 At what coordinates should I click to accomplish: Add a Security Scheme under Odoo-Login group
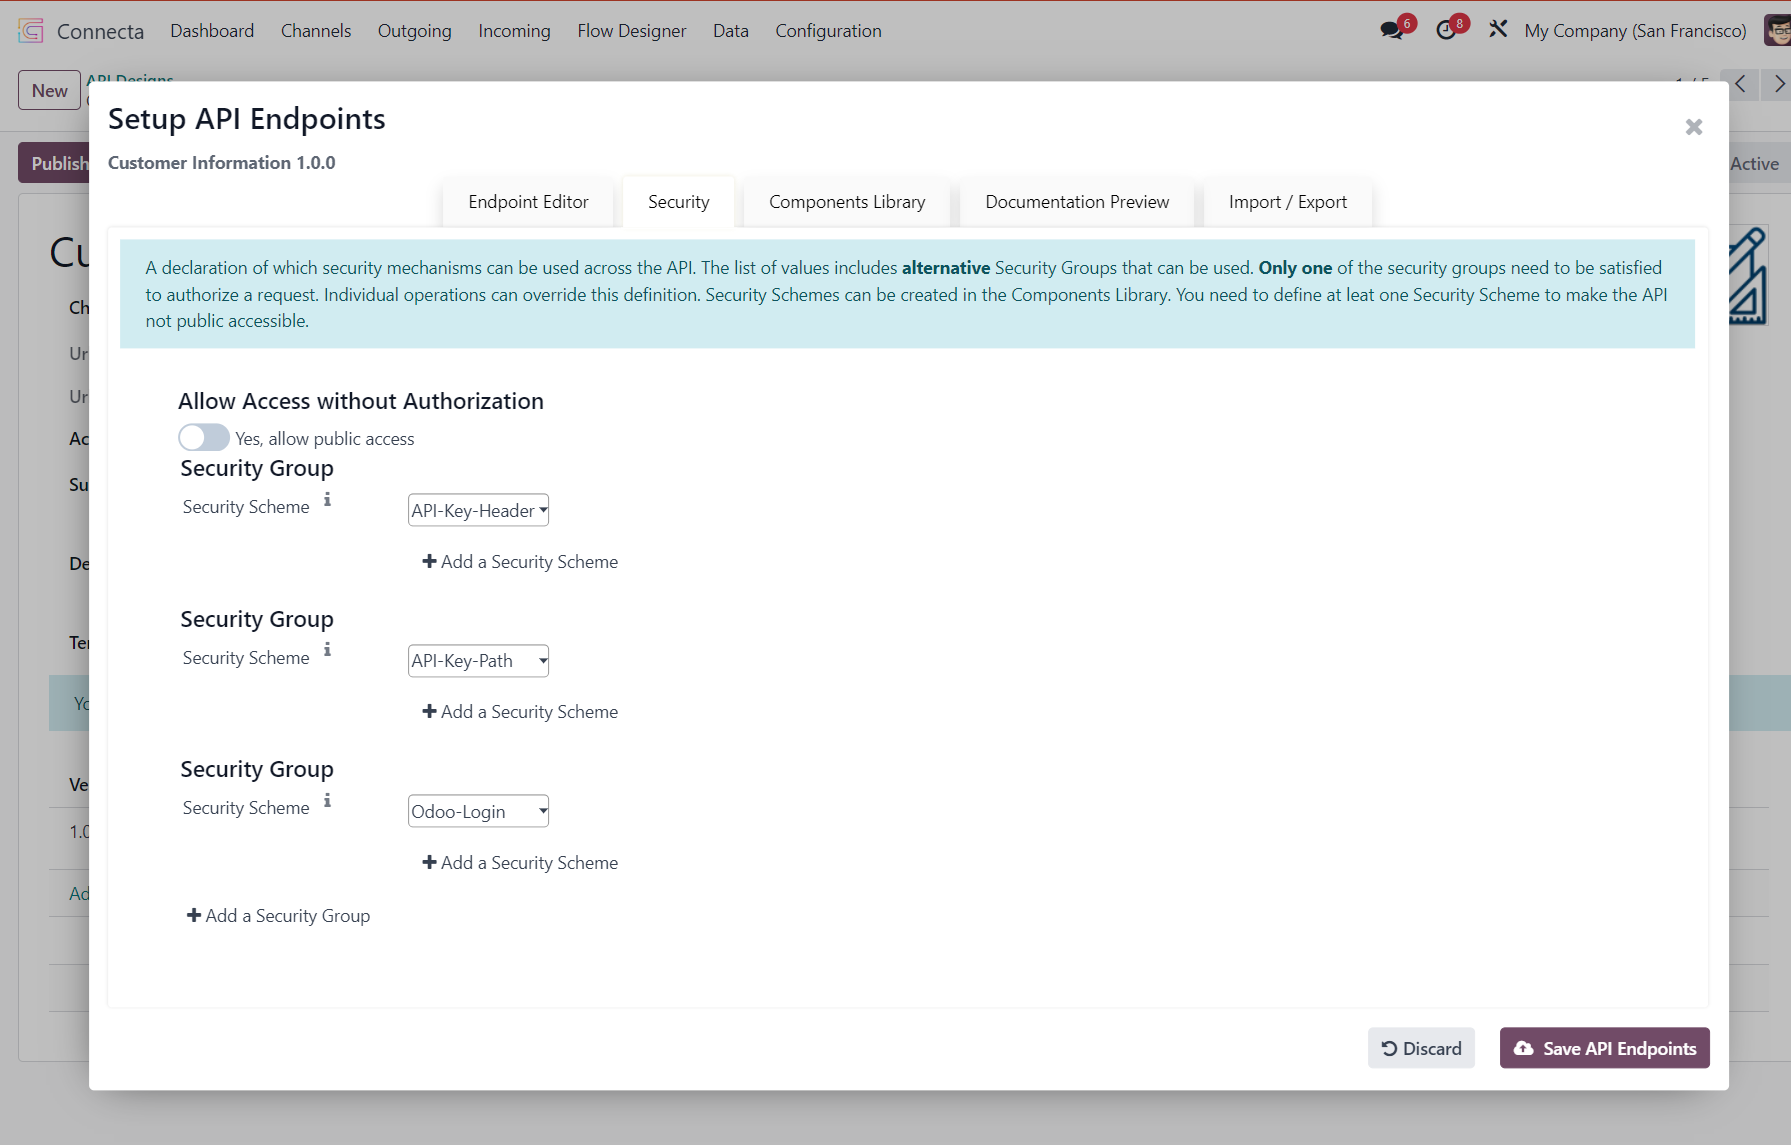click(x=520, y=863)
